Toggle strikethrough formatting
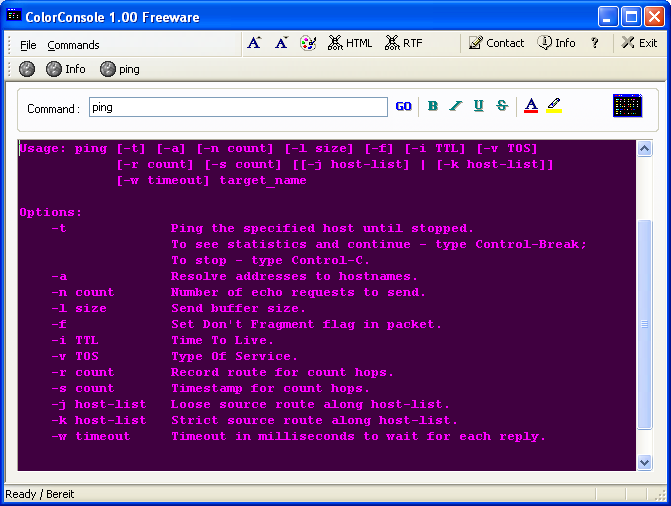 pyautogui.click(x=502, y=106)
